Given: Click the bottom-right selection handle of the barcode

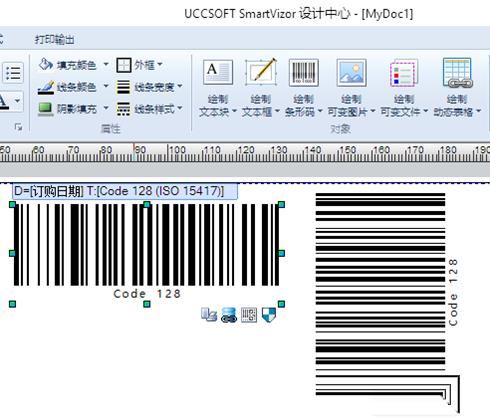Looking at the screenshot, I should (281, 304).
